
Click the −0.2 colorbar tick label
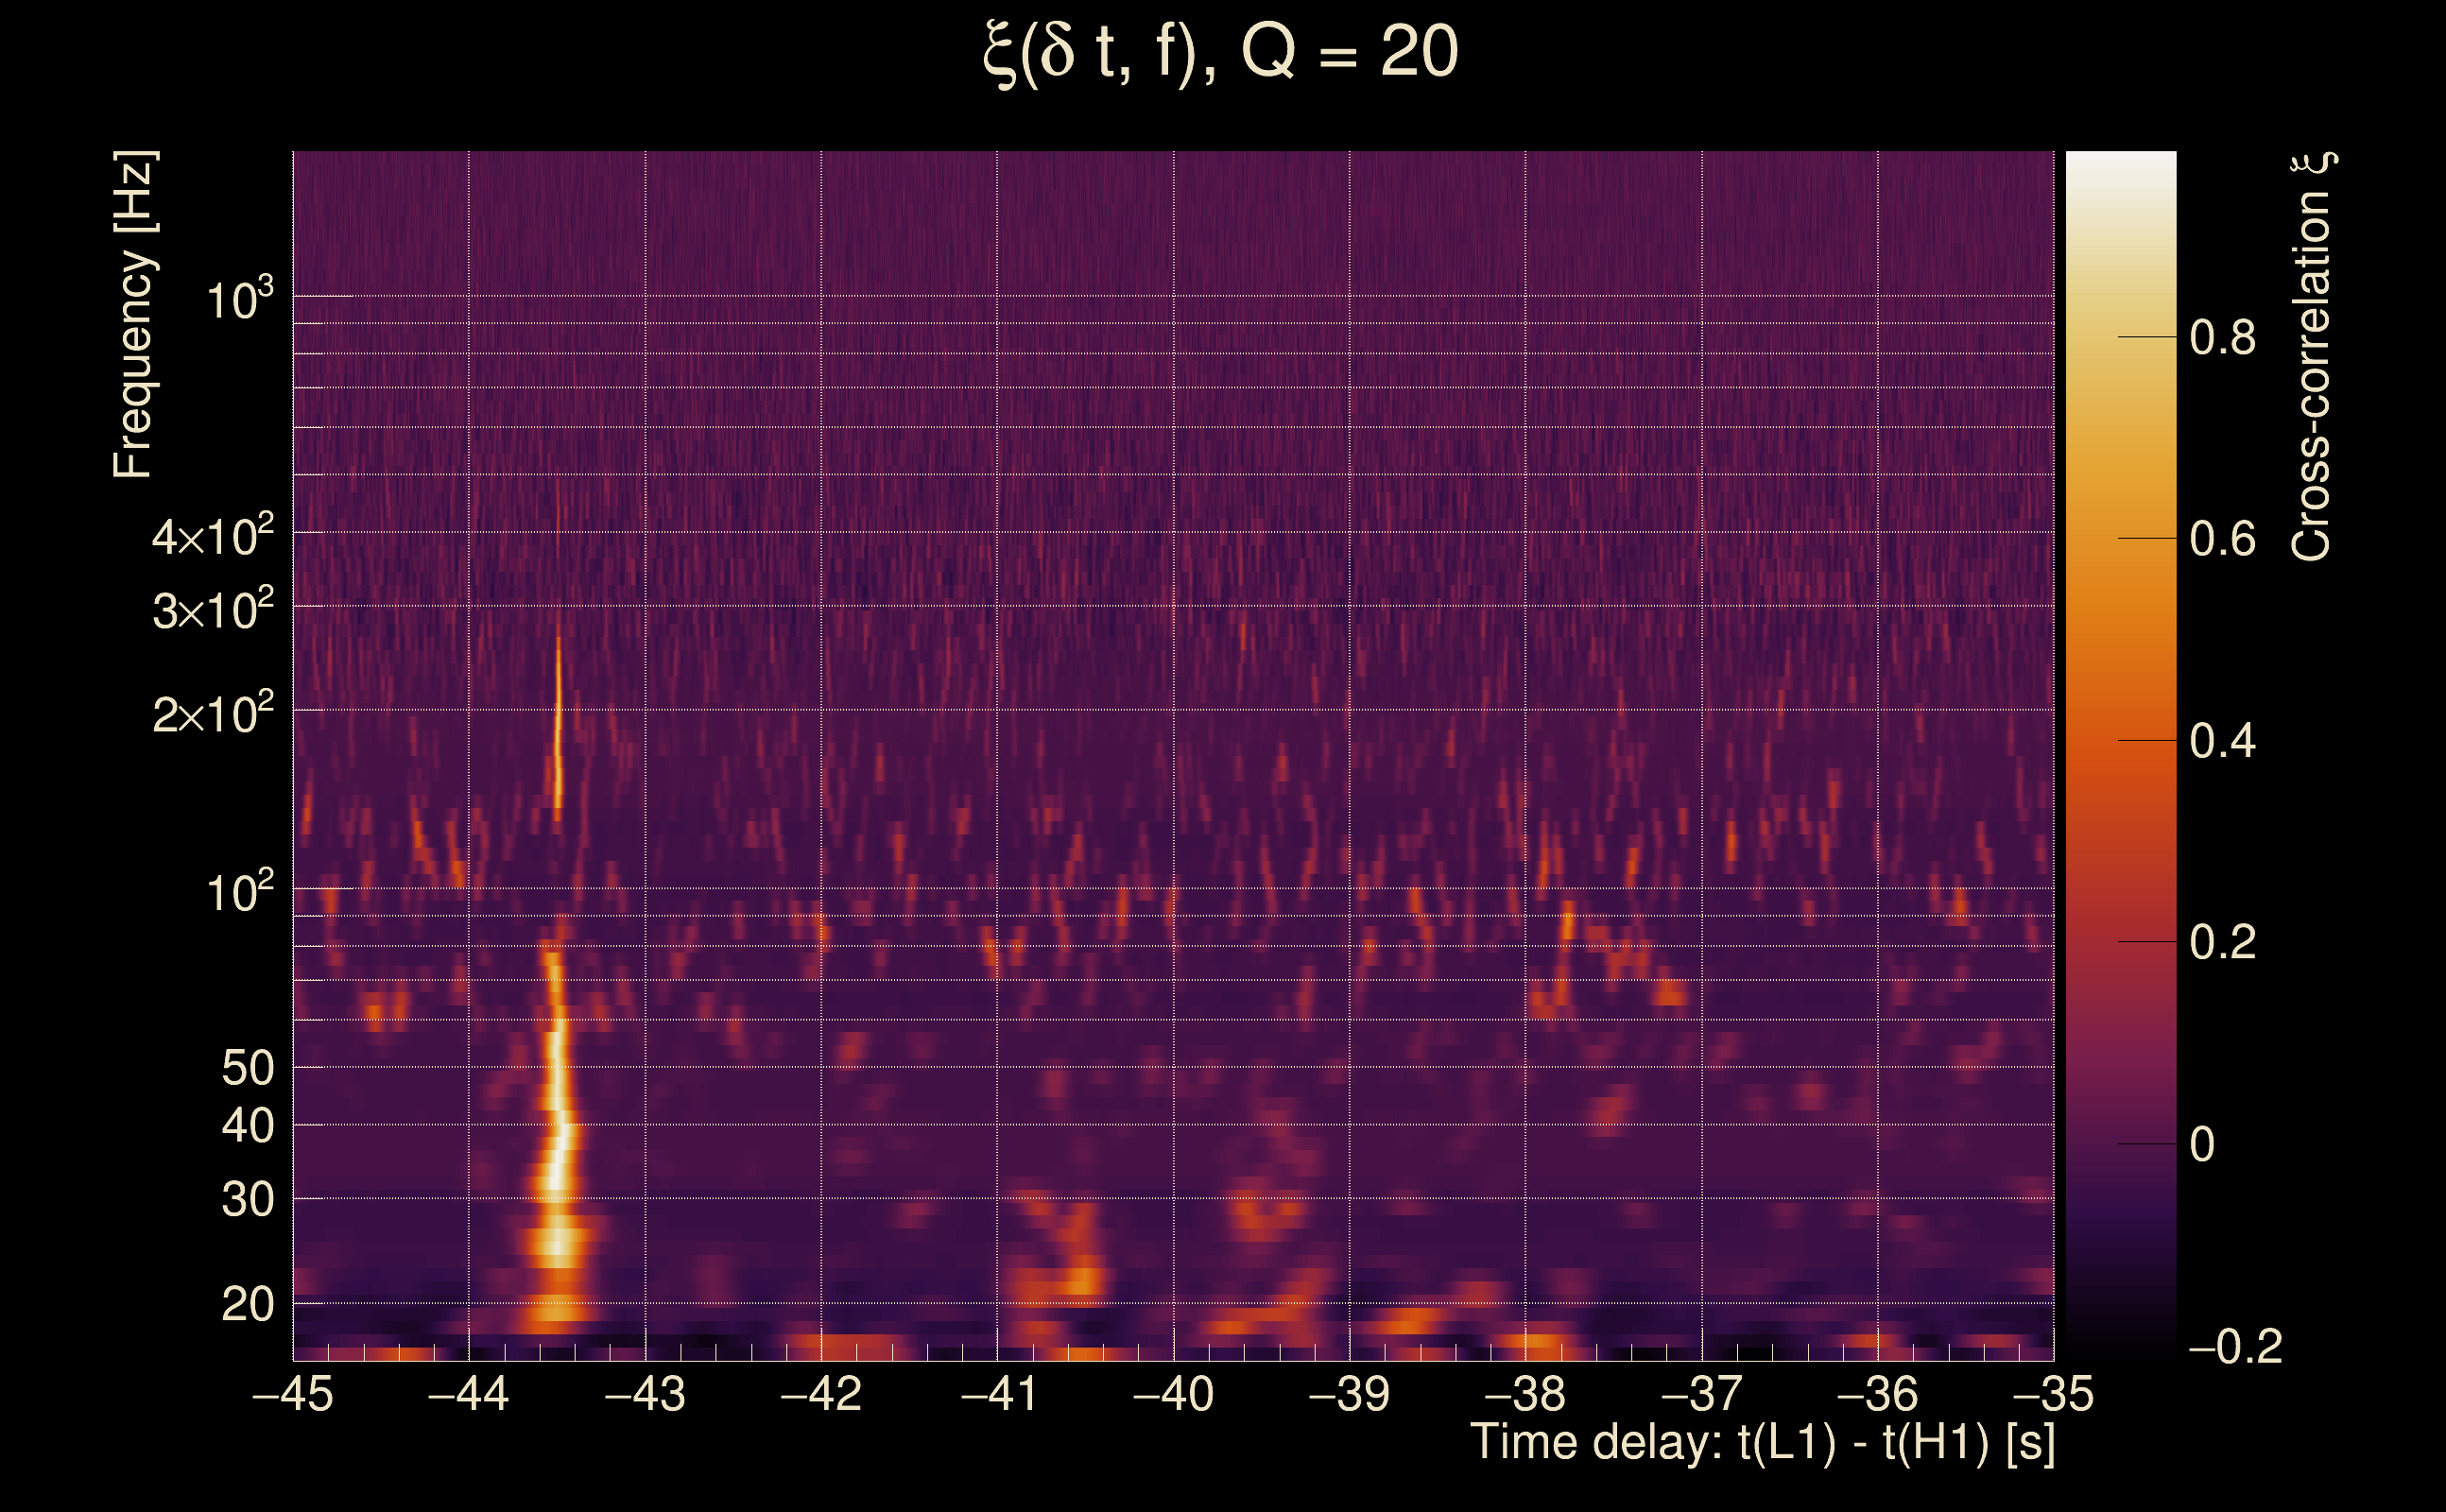coord(2234,1347)
